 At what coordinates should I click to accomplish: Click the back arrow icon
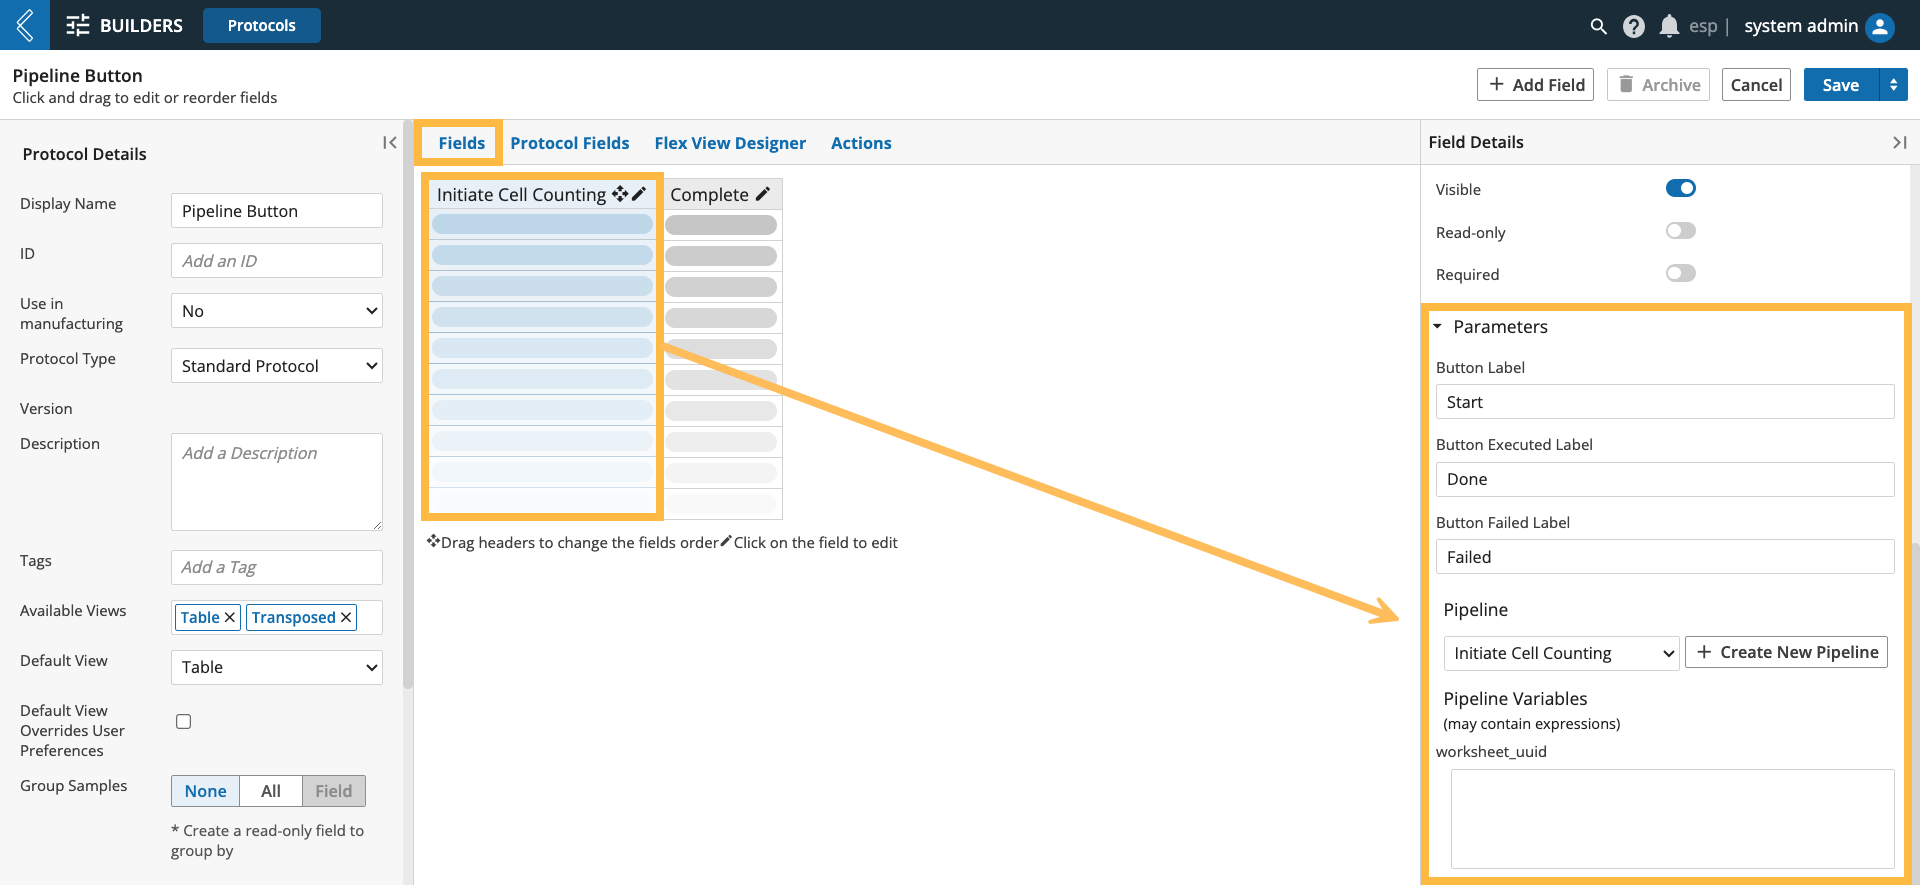point(25,25)
